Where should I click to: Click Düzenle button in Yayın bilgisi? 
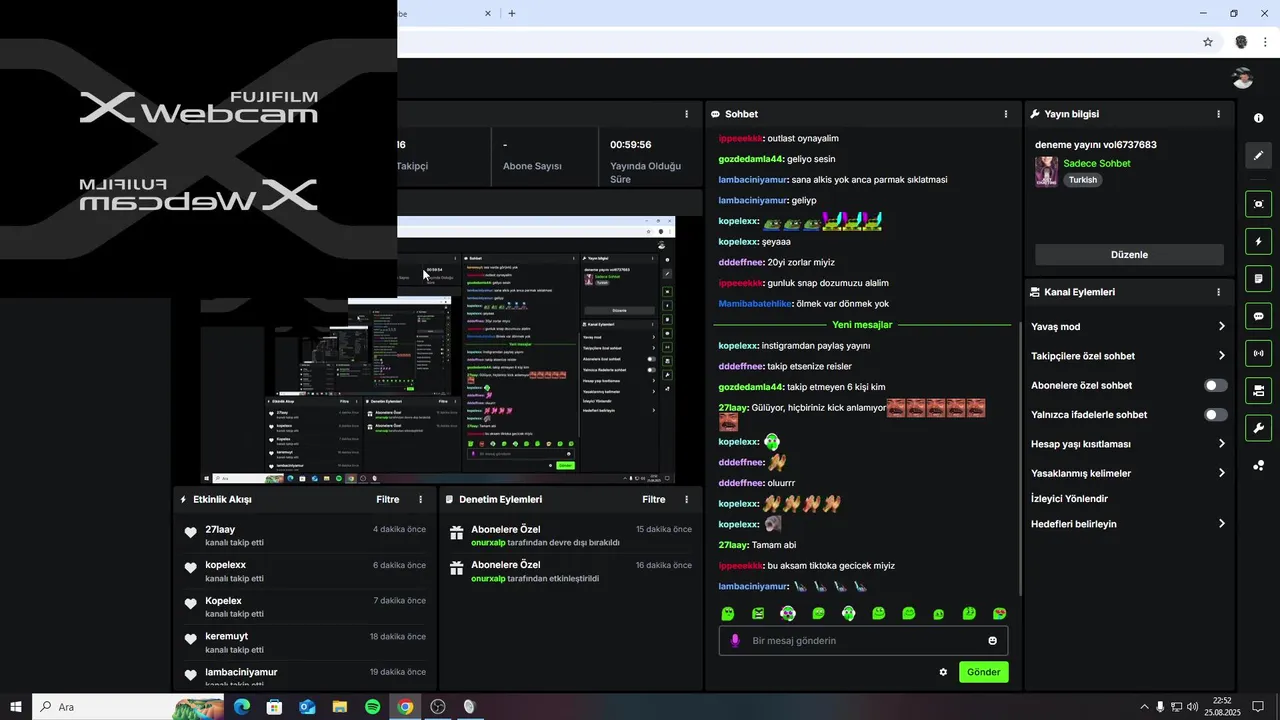point(1129,254)
